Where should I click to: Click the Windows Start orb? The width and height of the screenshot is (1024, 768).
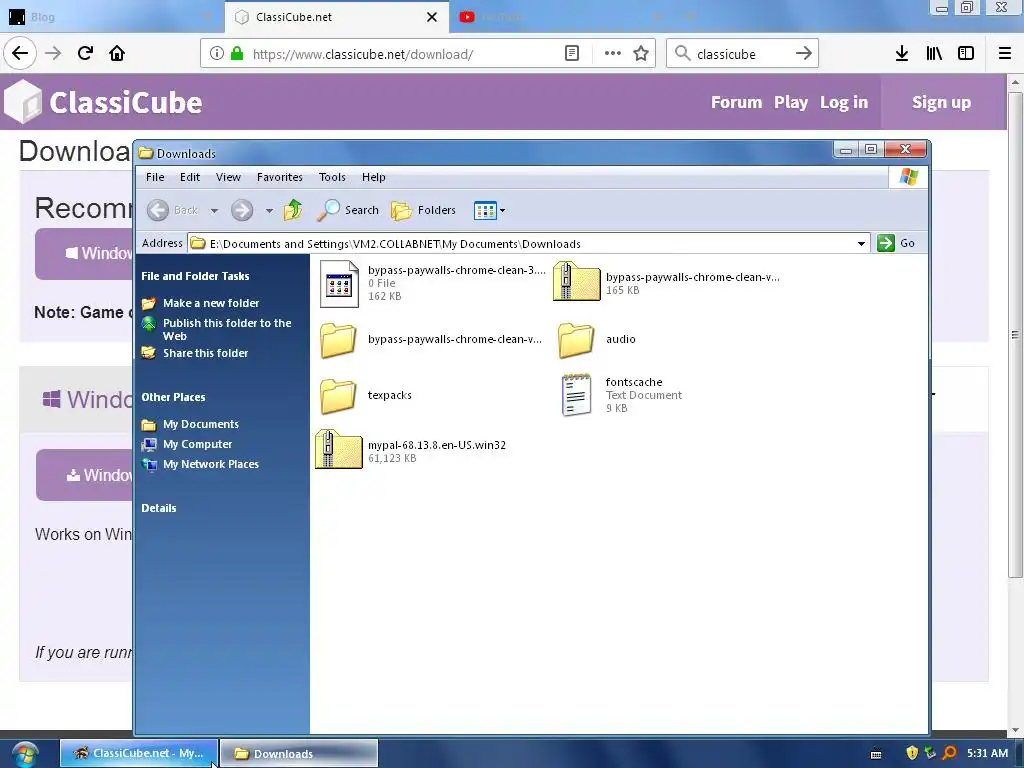click(x=25, y=754)
